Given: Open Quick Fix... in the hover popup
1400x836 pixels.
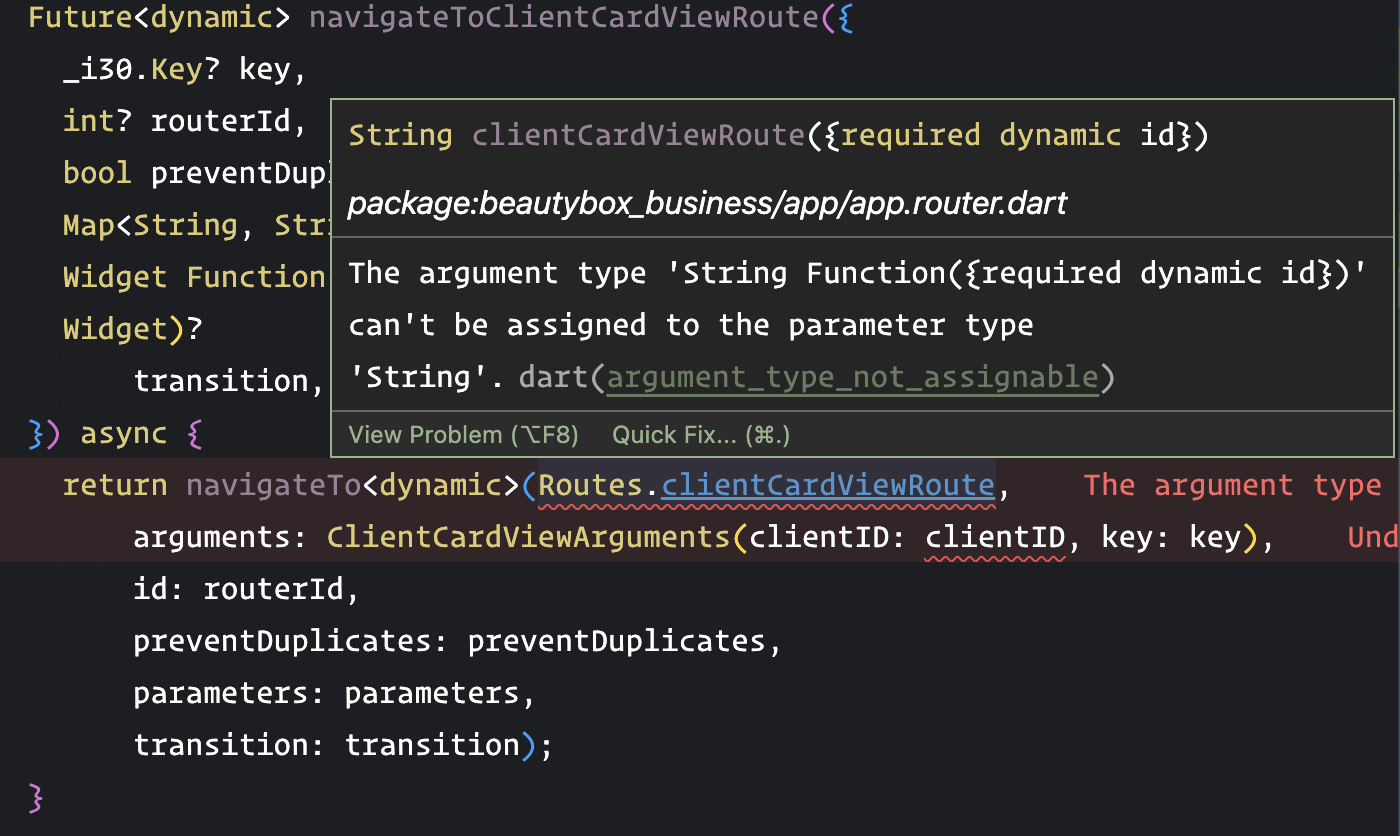Looking at the screenshot, I should 701,435.
